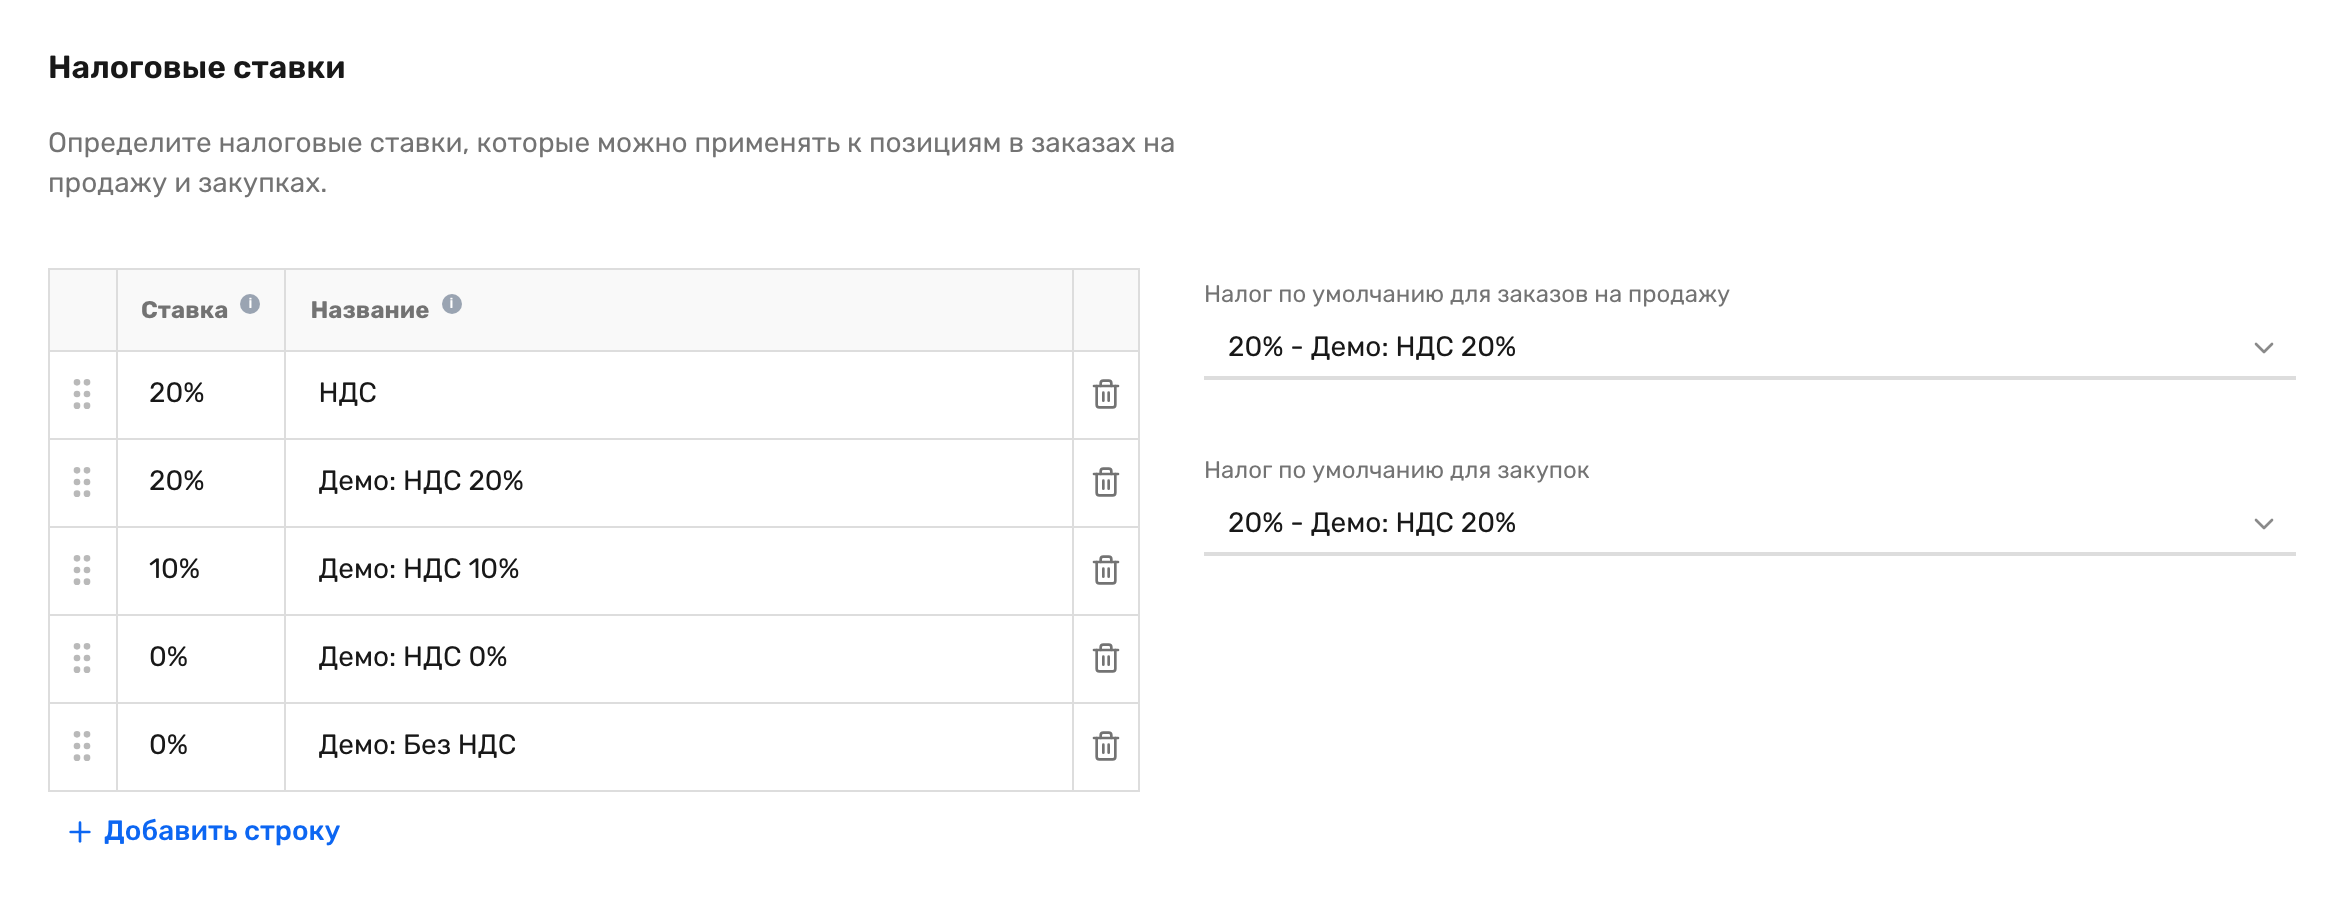Edit the name field НДС
This screenshot has width=2344, height=920.
679,394
